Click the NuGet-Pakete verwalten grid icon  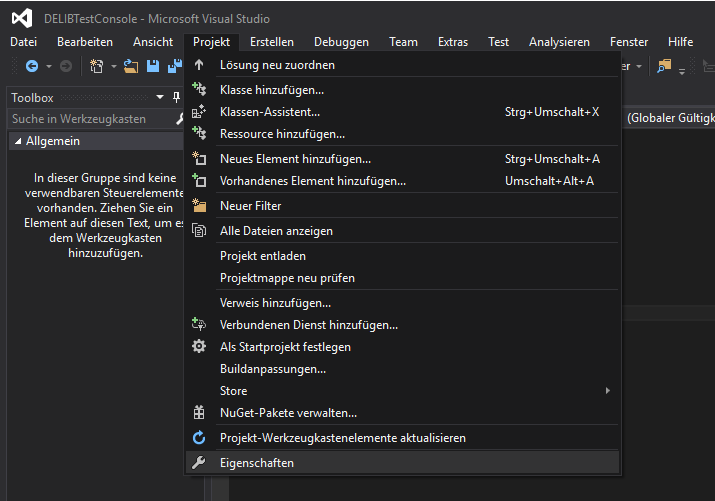pos(198,412)
